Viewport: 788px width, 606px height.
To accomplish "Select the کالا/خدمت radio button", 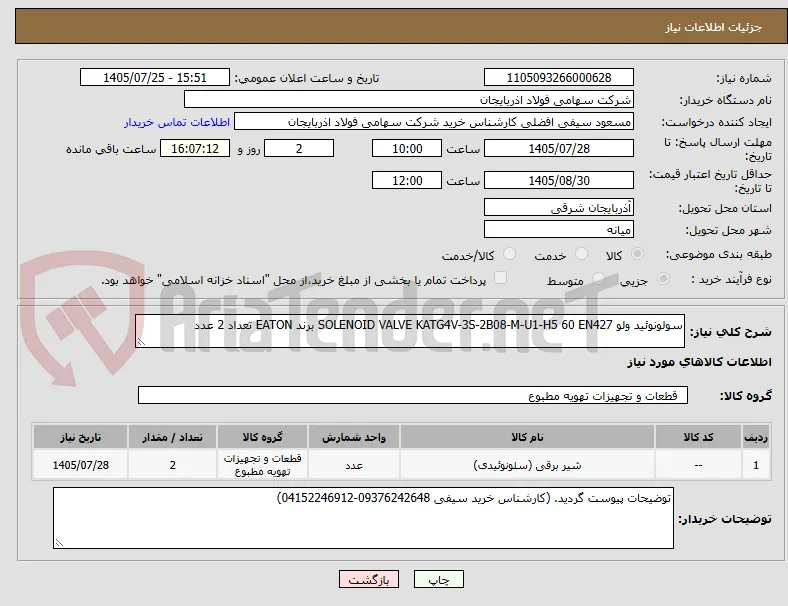I will point(510,254).
